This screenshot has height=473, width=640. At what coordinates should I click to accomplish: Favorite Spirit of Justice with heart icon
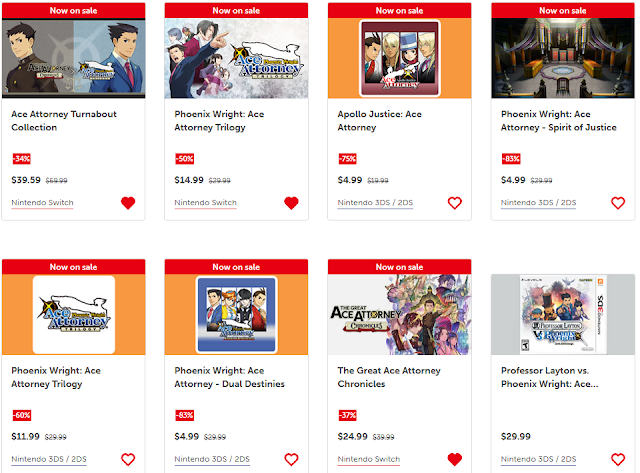pos(618,203)
